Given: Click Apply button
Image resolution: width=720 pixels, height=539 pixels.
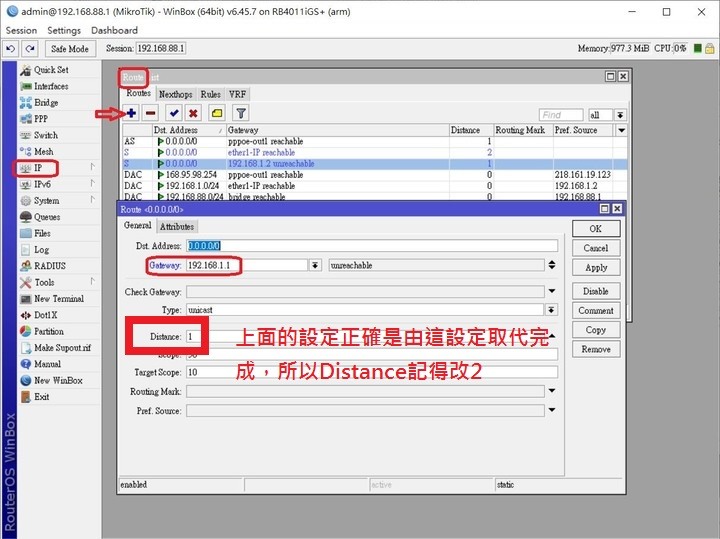Looking at the screenshot, I should (596, 268).
